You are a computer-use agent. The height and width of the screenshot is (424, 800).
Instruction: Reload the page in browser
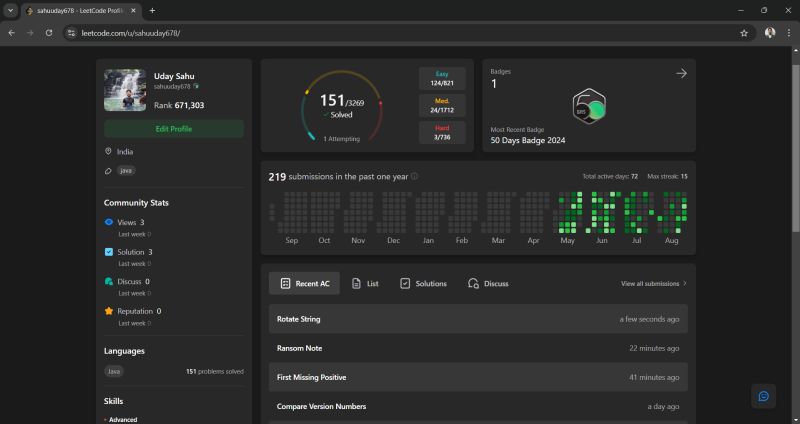(x=49, y=32)
